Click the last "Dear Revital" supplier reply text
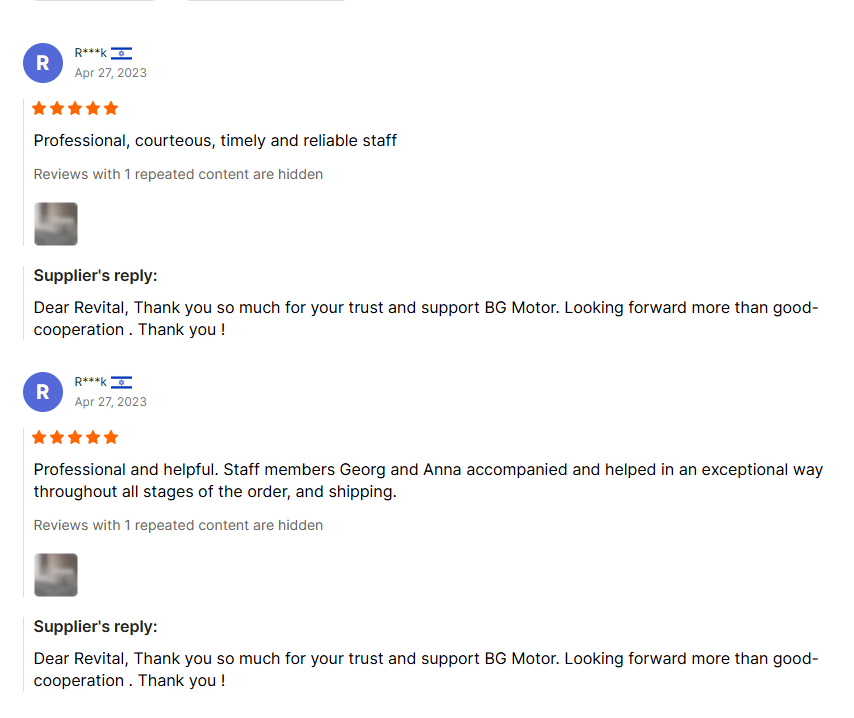 [425, 669]
